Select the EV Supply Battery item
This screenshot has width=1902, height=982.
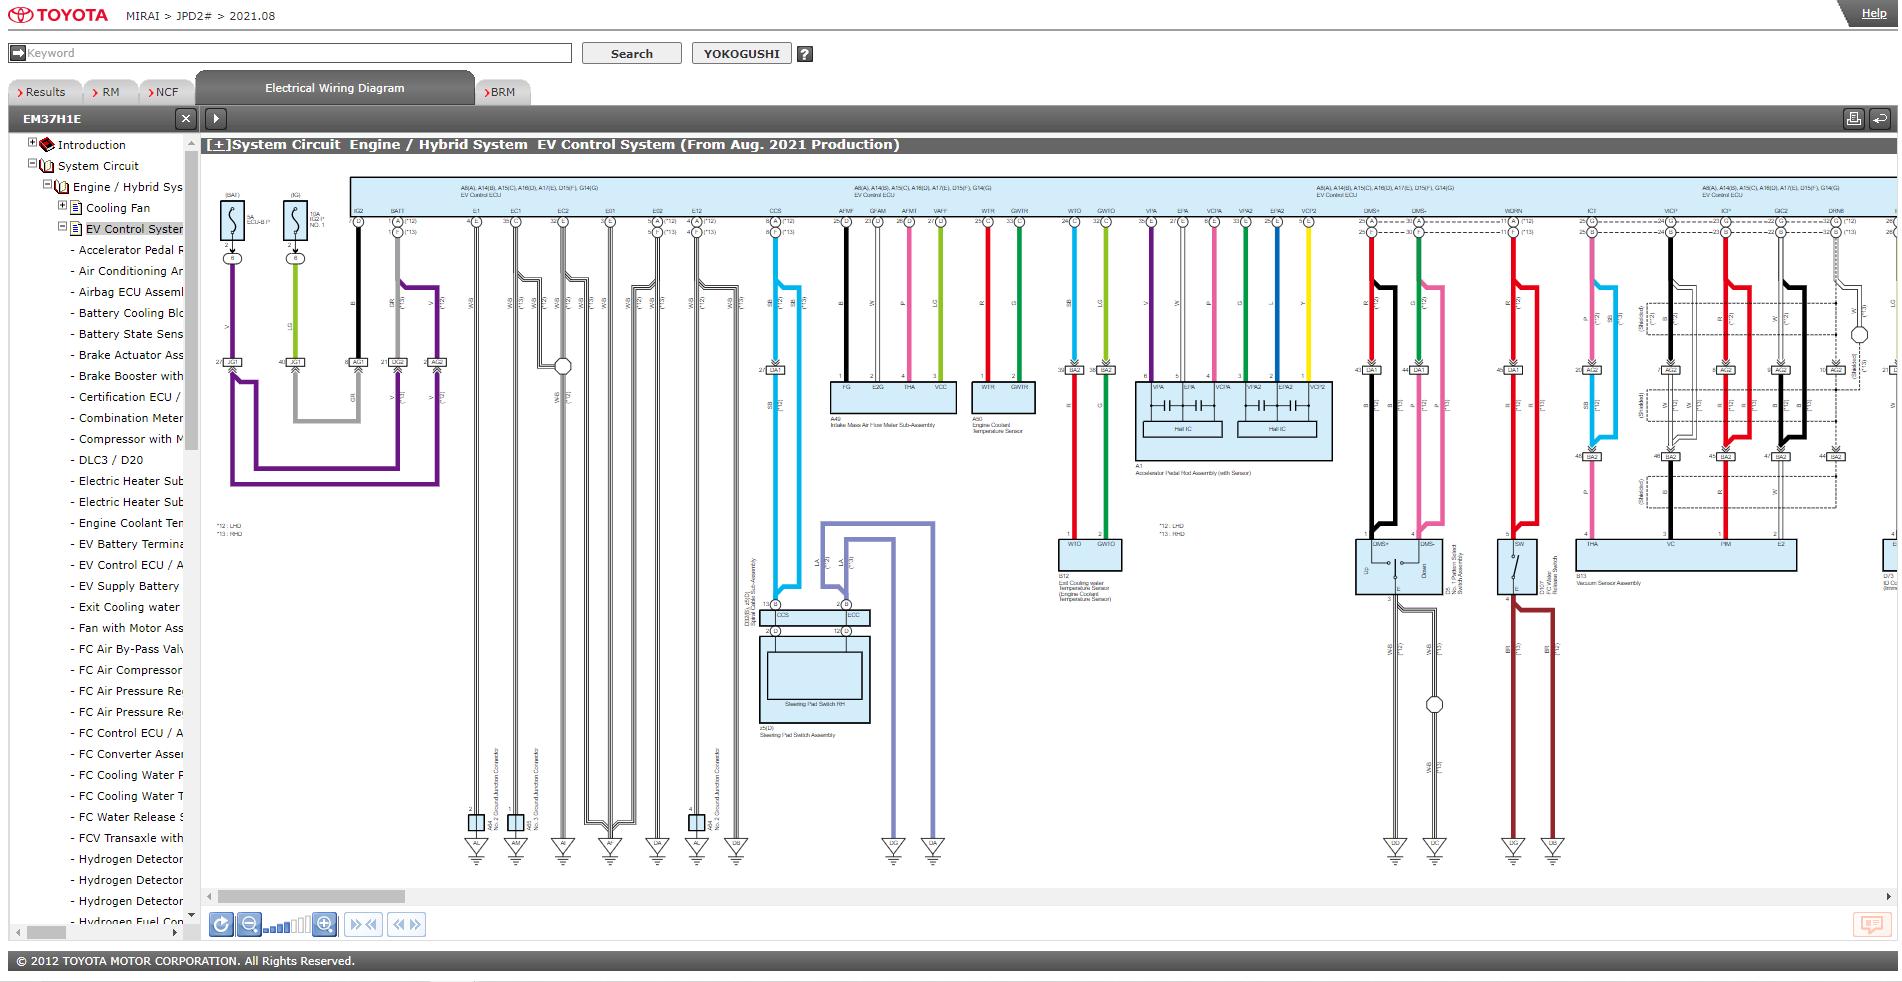pos(129,586)
